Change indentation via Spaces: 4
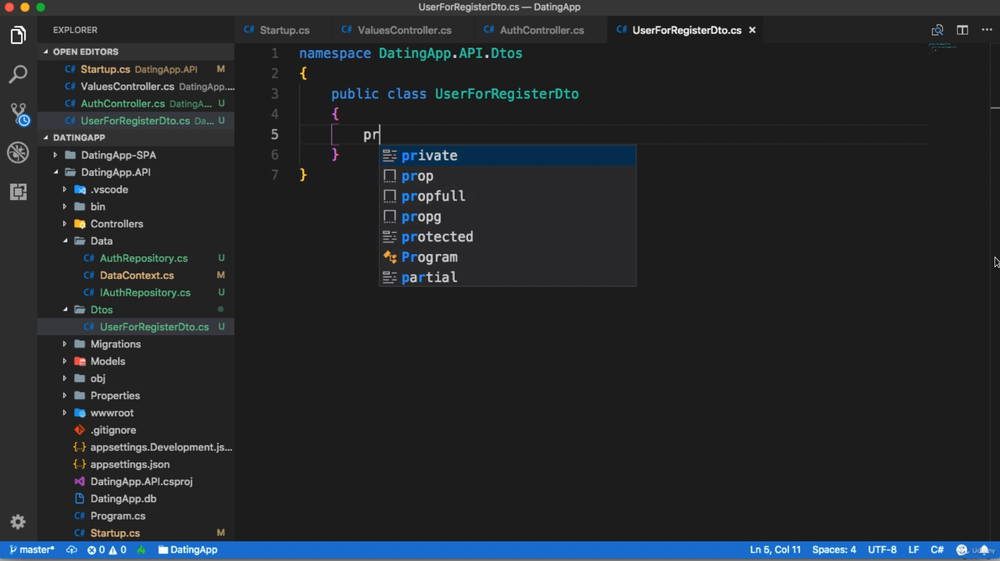This screenshot has height=561, width=1000. pos(834,550)
